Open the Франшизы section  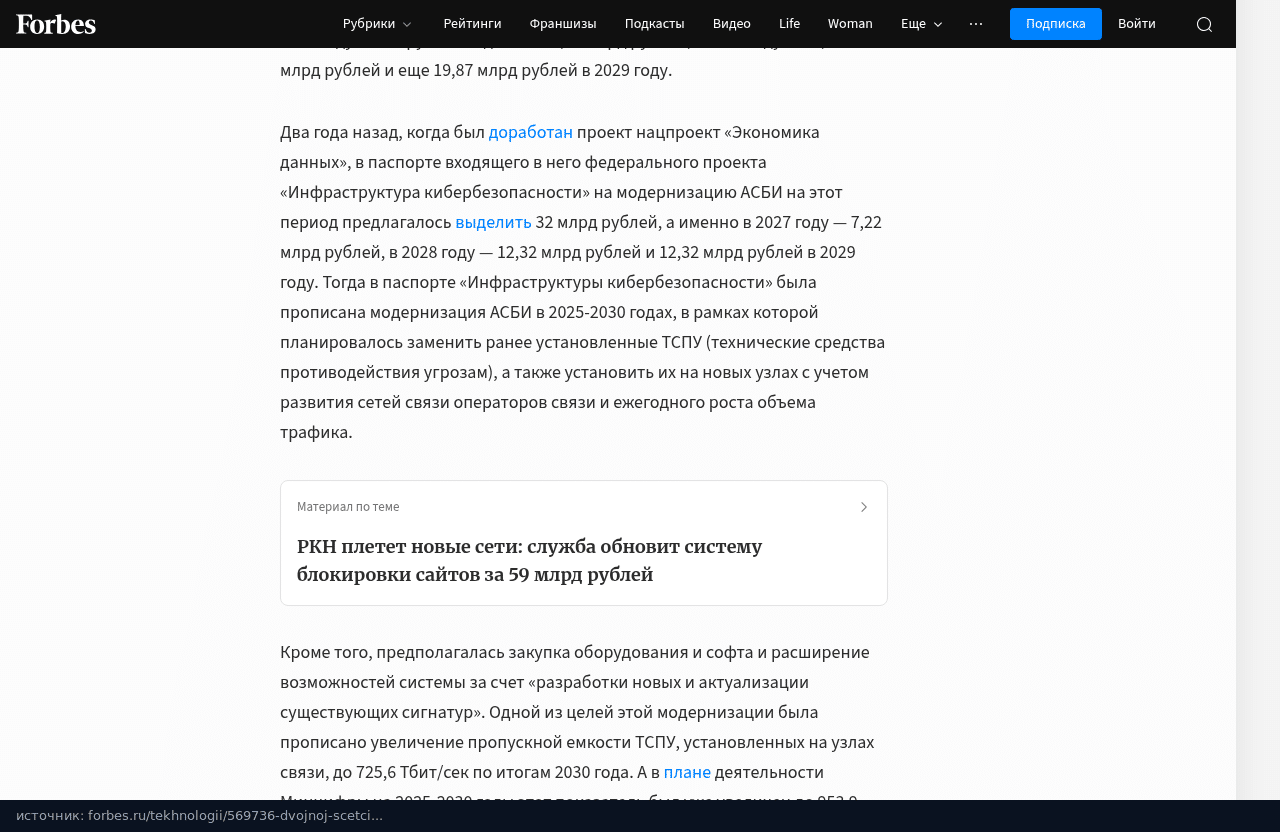point(563,24)
